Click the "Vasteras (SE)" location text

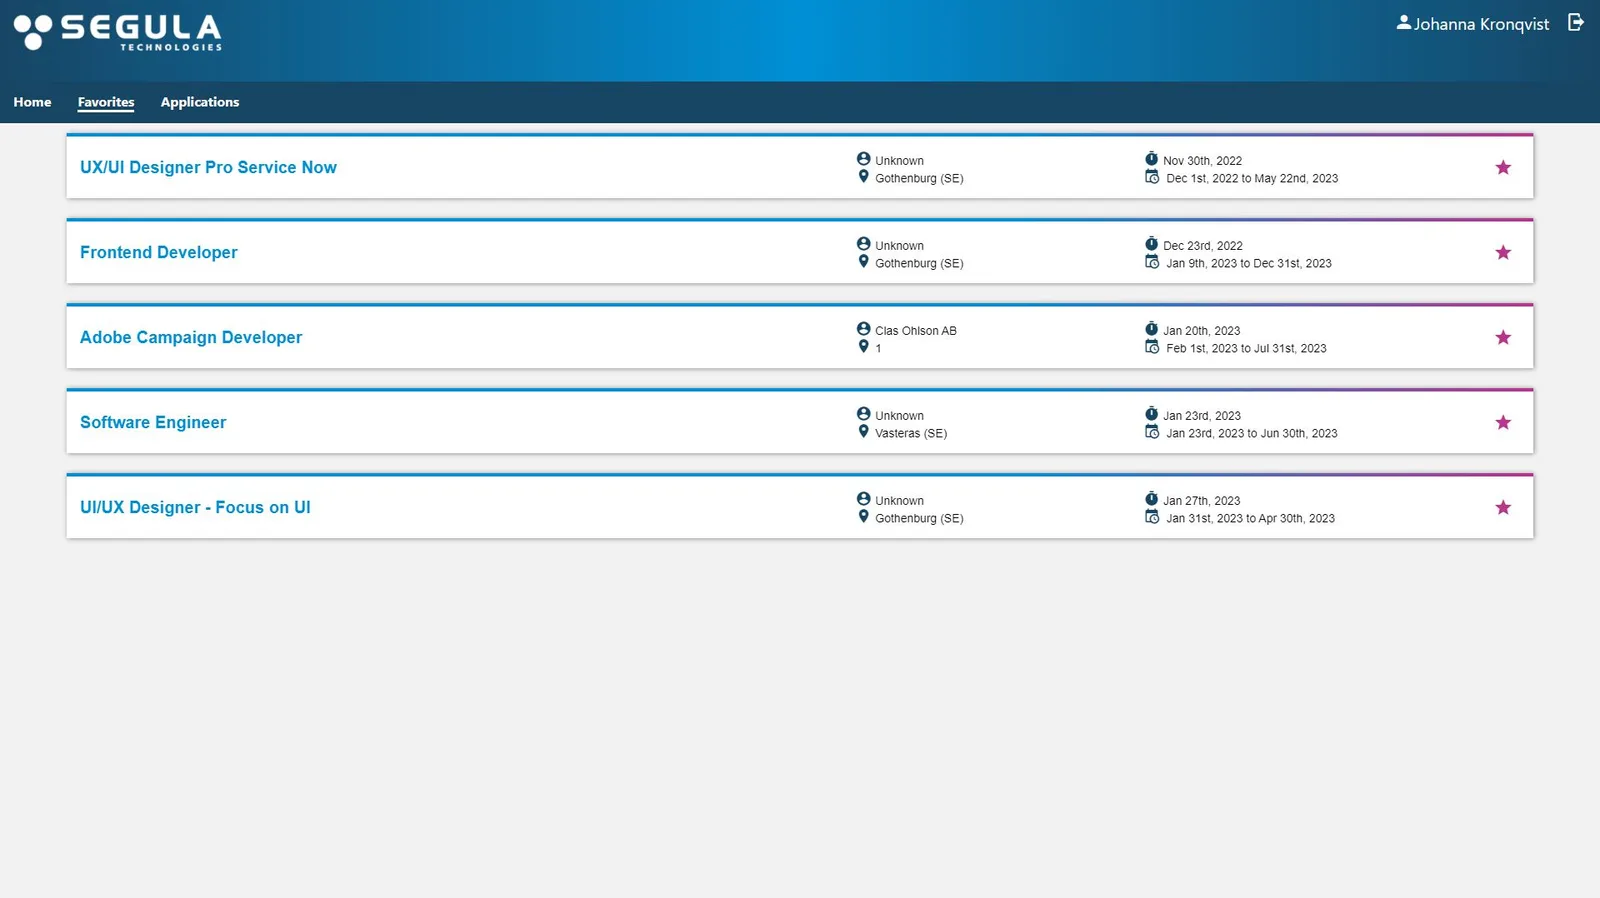tap(911, 434)
